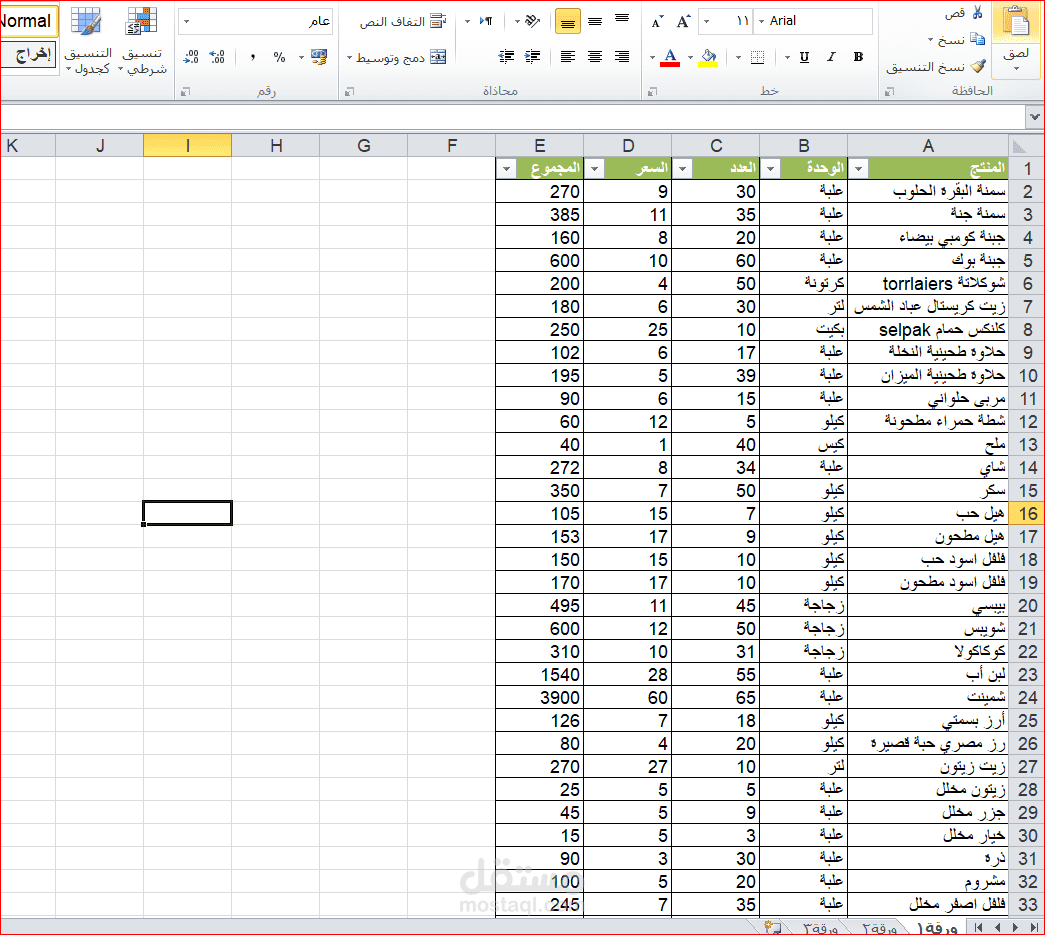Image resolution: width=1045 pixels, height=935 pixels.
Task: Select the Normal cell style
Action: 29,21
